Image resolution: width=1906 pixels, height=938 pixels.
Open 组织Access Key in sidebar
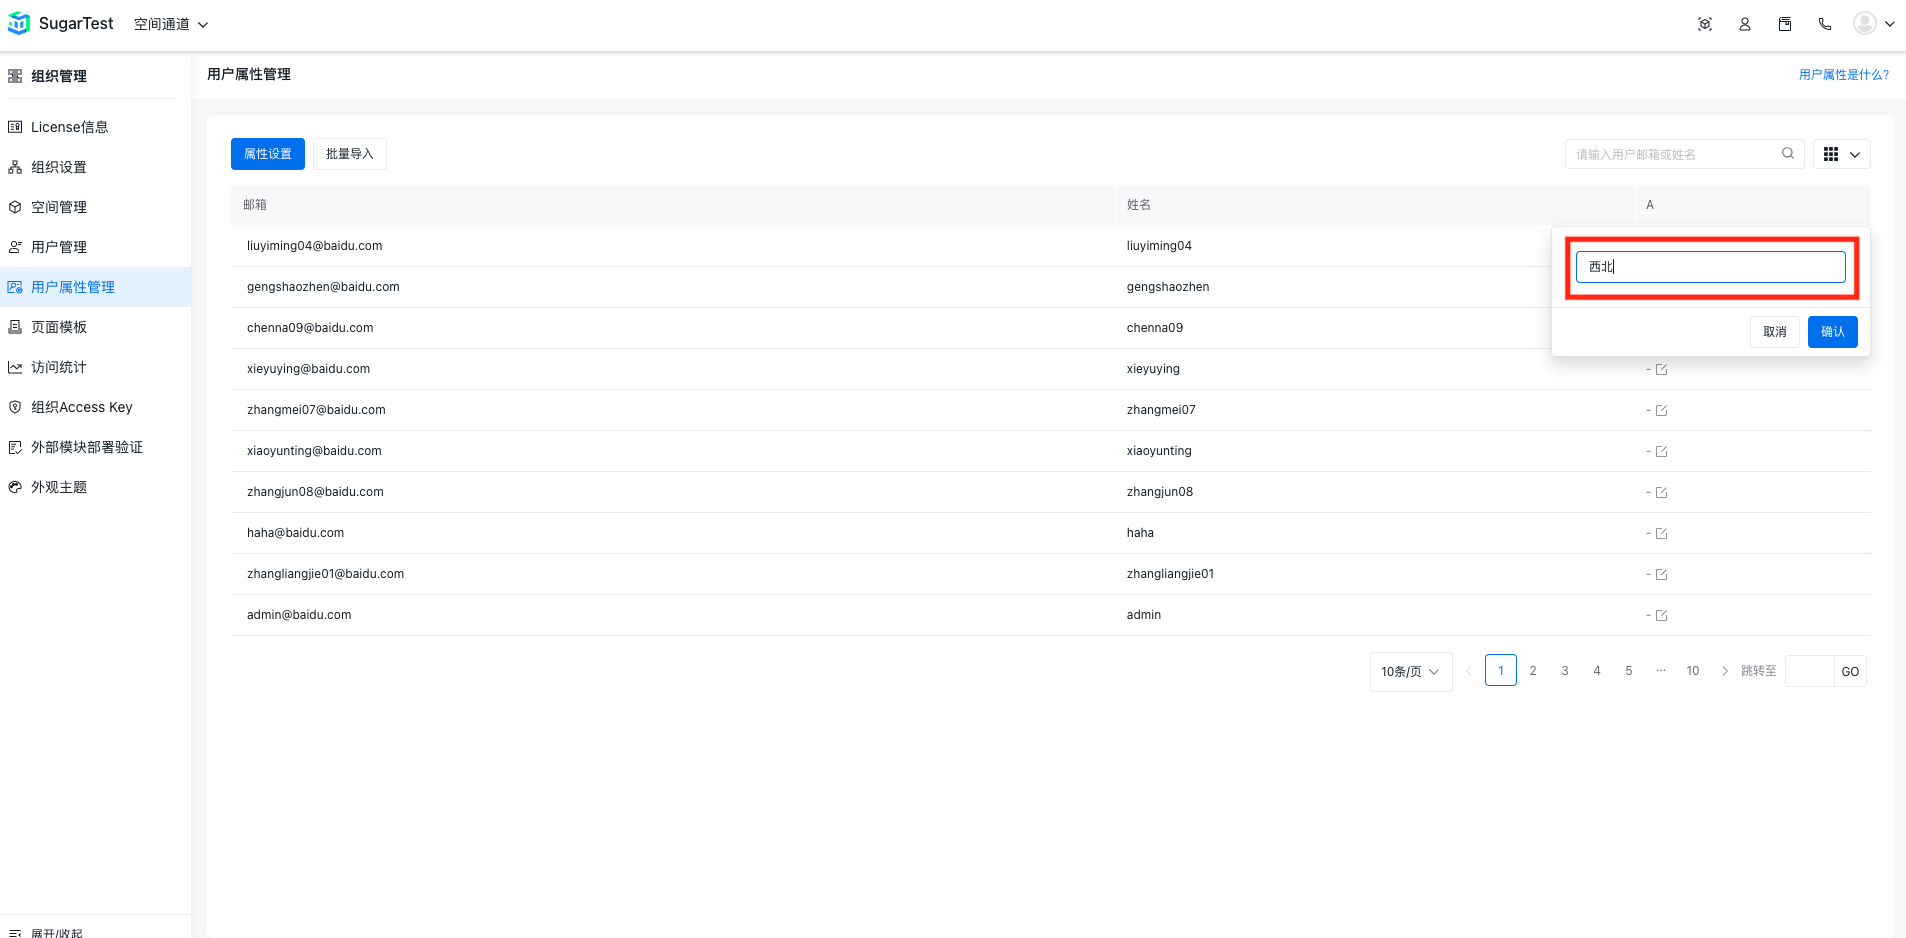(95, 407)
